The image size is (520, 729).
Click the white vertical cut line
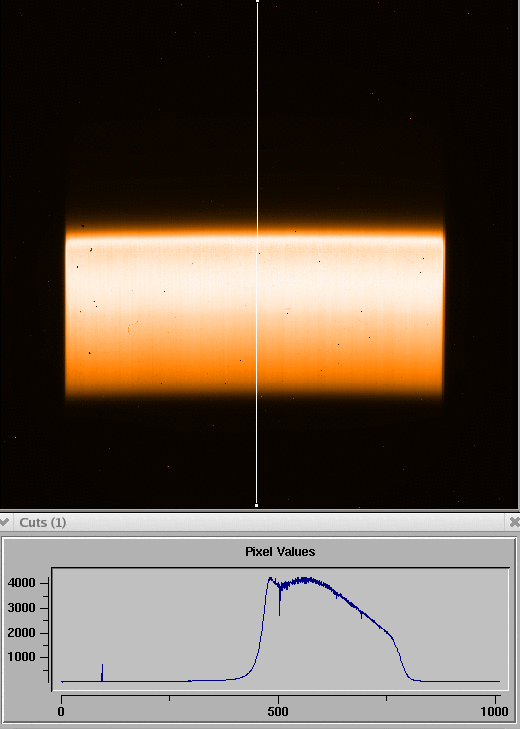[x=257, y=253]
